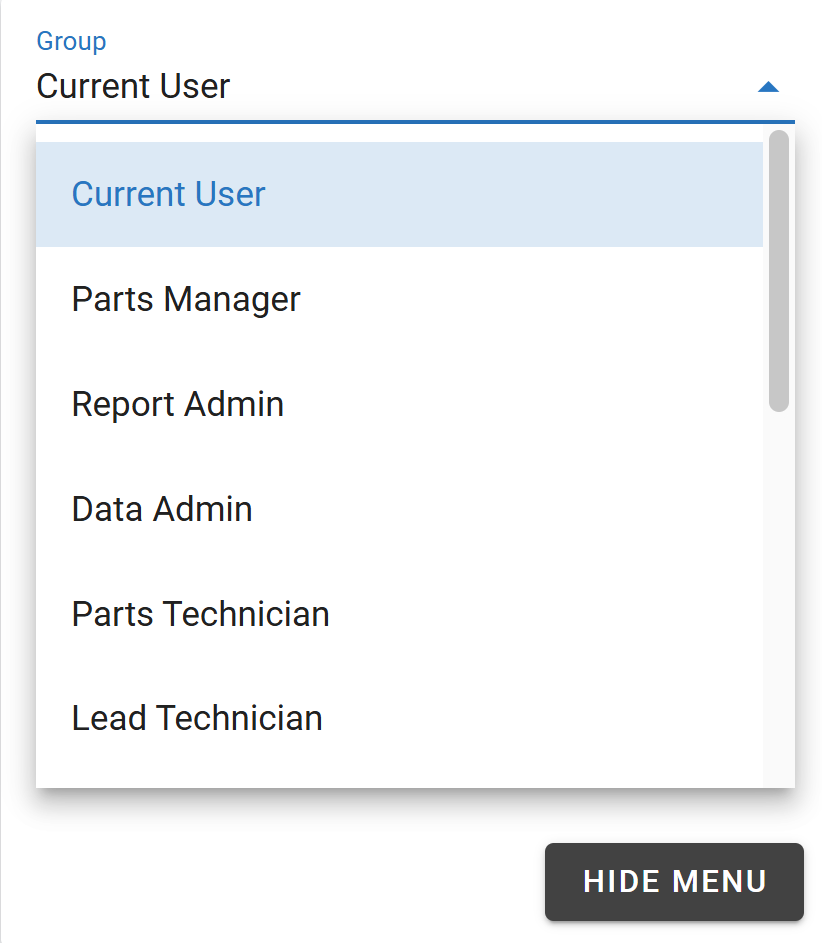822x943 pixels.
Task: Click the Group select field showing Current User
Action: click(400, 87)
